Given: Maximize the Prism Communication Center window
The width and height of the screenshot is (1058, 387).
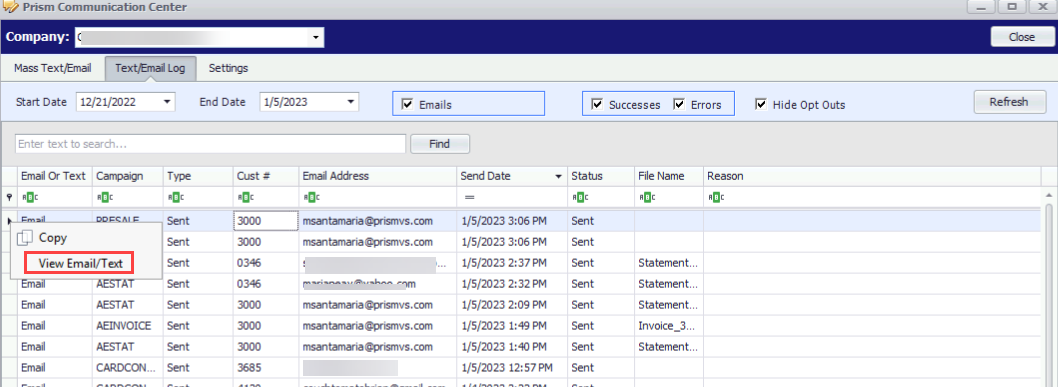Looking at the screenshot, I should pos(1011,7).
